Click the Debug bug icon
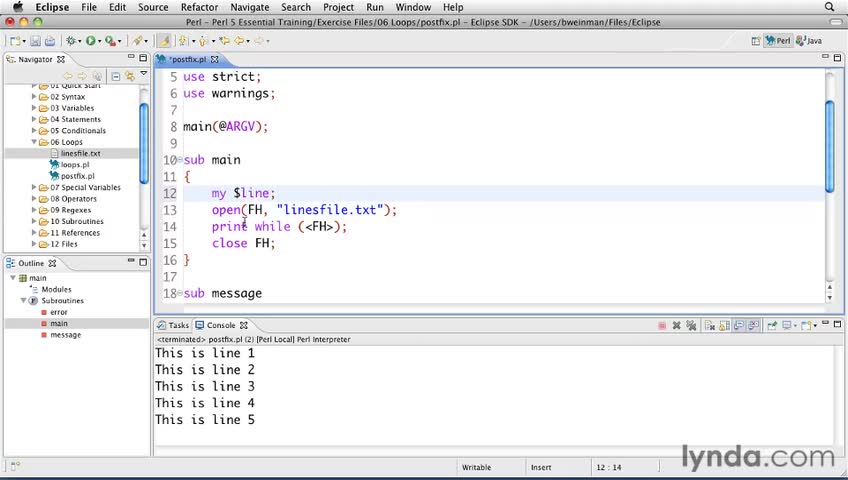The width and height of the screenshot is (848, 480). click(x=71, y=41)
